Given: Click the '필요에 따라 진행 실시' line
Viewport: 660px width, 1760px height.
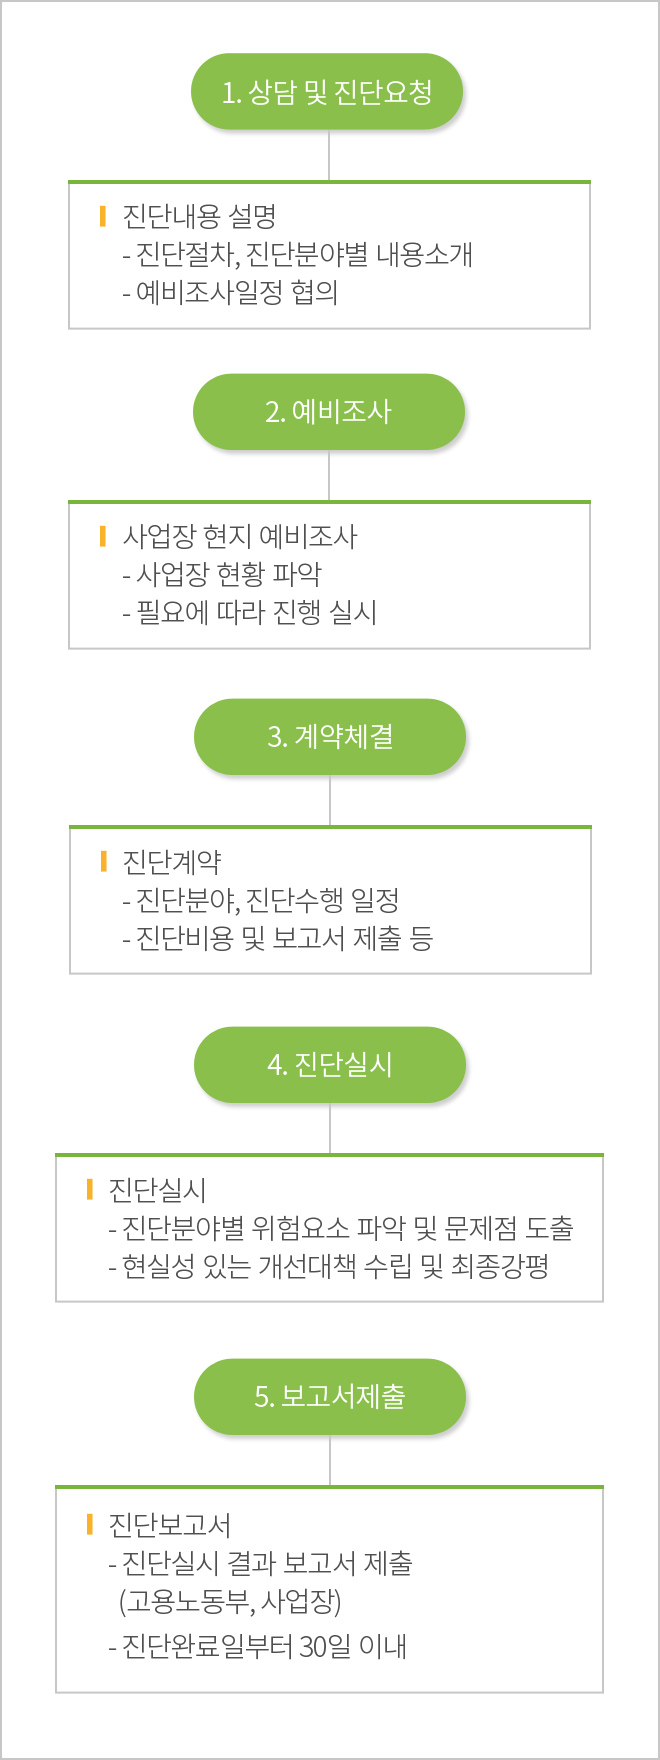Looking at the screenshot, I should 249,612.
